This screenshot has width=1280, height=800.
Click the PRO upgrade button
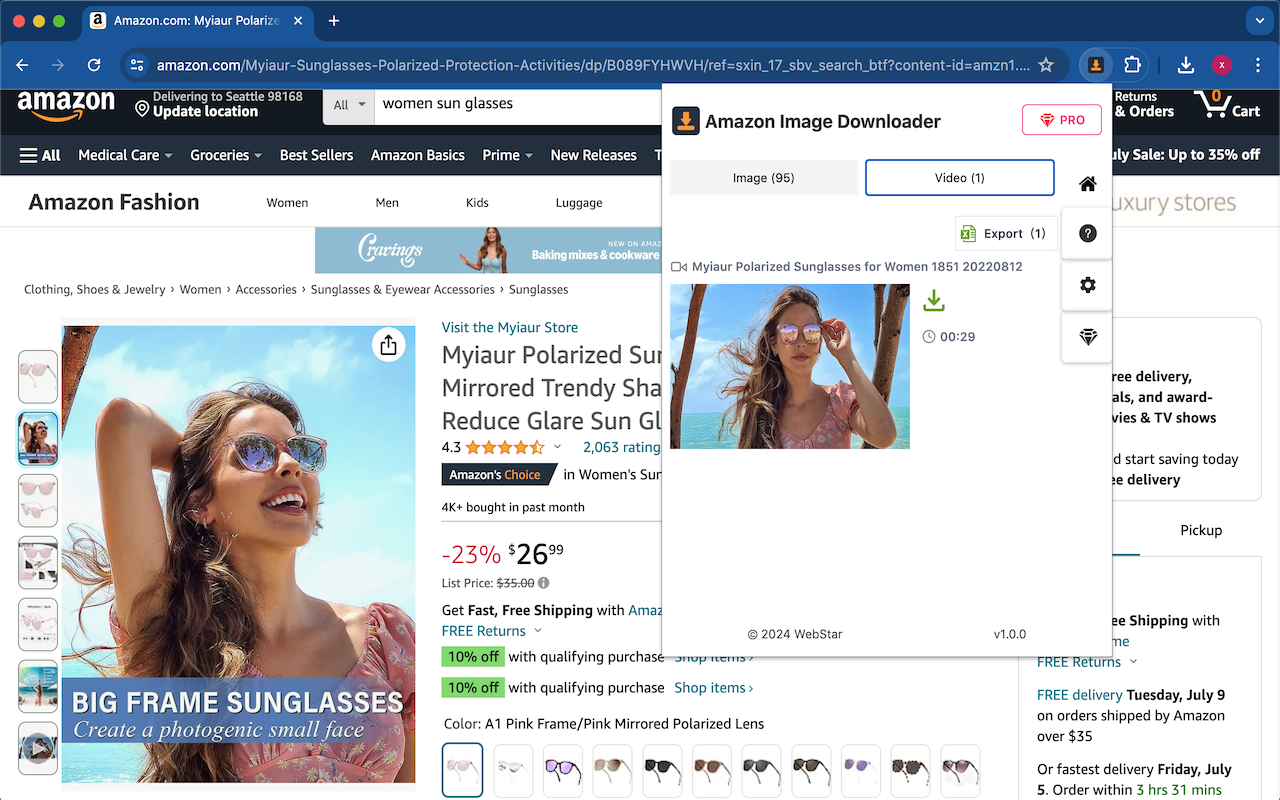point(1062,120)
